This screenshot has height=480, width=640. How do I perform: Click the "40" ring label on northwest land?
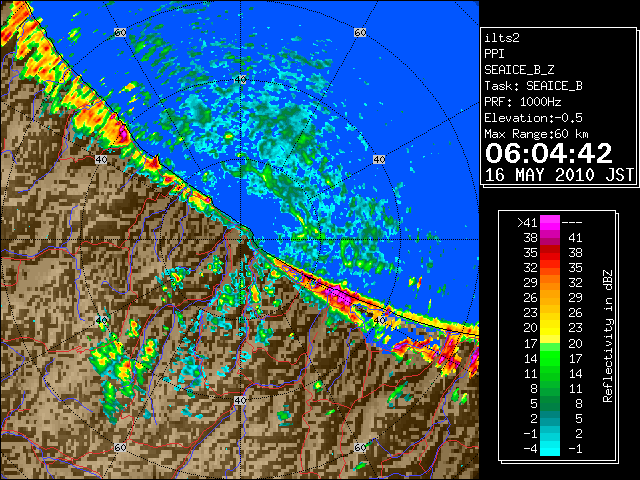pos(101,160)
